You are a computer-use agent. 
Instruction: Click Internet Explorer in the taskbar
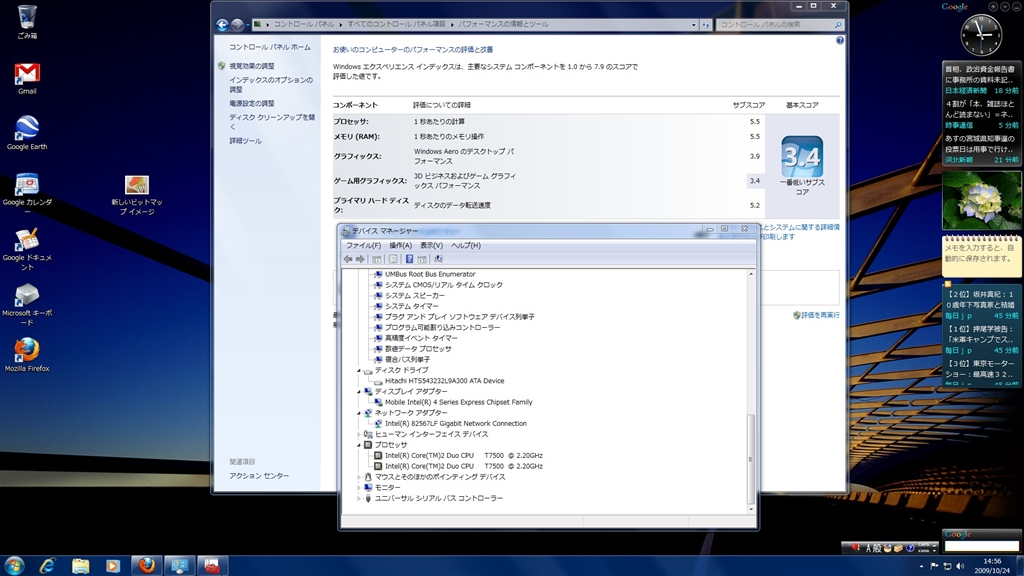coord(47,566)
